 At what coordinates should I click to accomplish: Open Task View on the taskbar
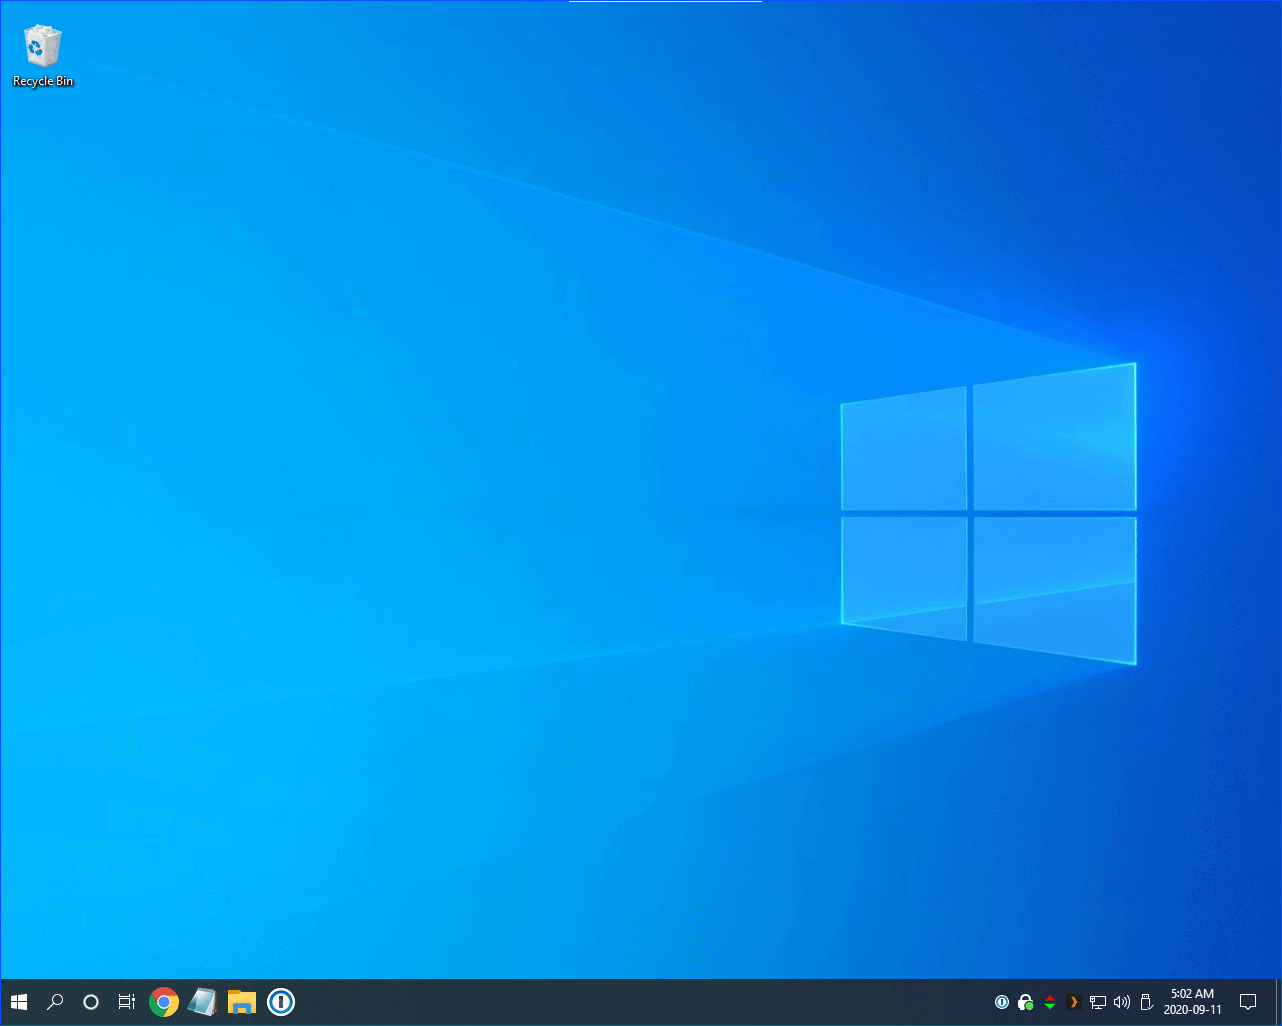pyautogui.click(x=127, y=1002)
